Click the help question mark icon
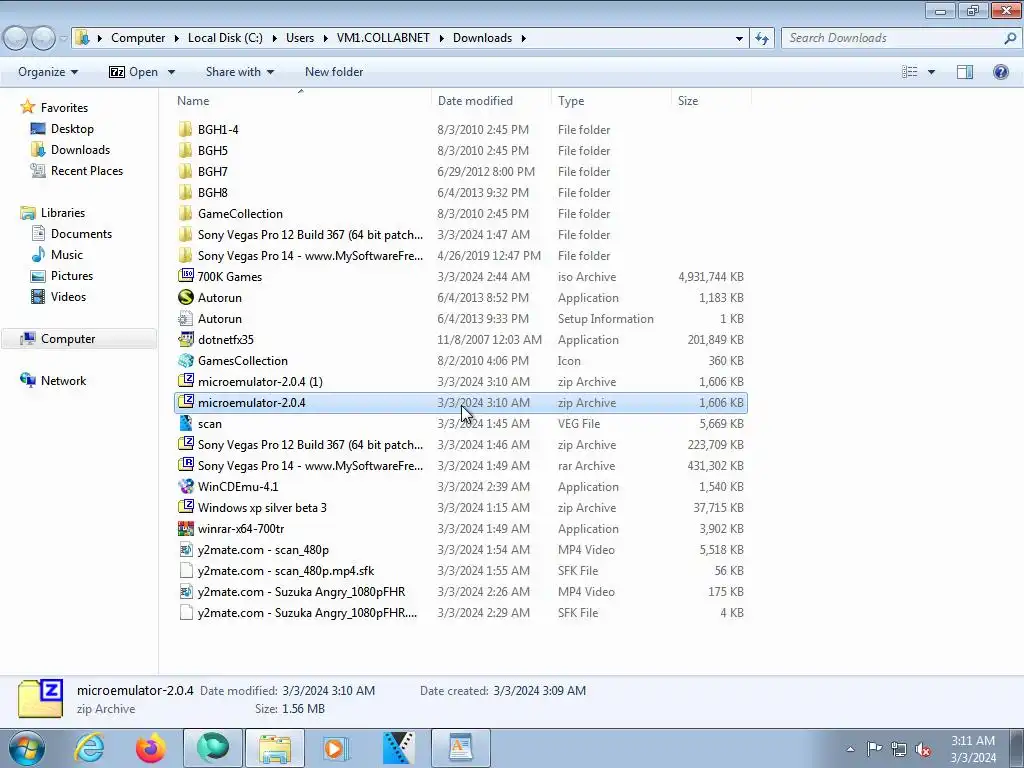The width and height of the screenshot is (1024, 768). click(x=1000, y=72)
